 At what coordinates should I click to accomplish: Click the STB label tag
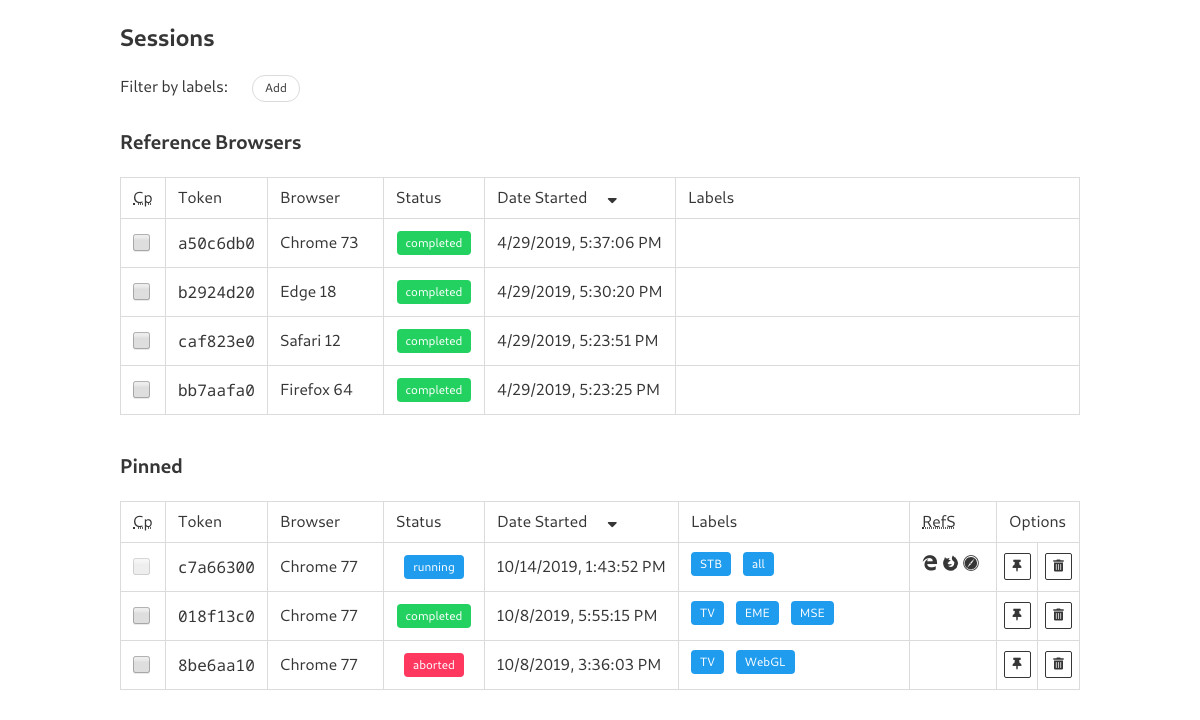click(x=710, y=564)
